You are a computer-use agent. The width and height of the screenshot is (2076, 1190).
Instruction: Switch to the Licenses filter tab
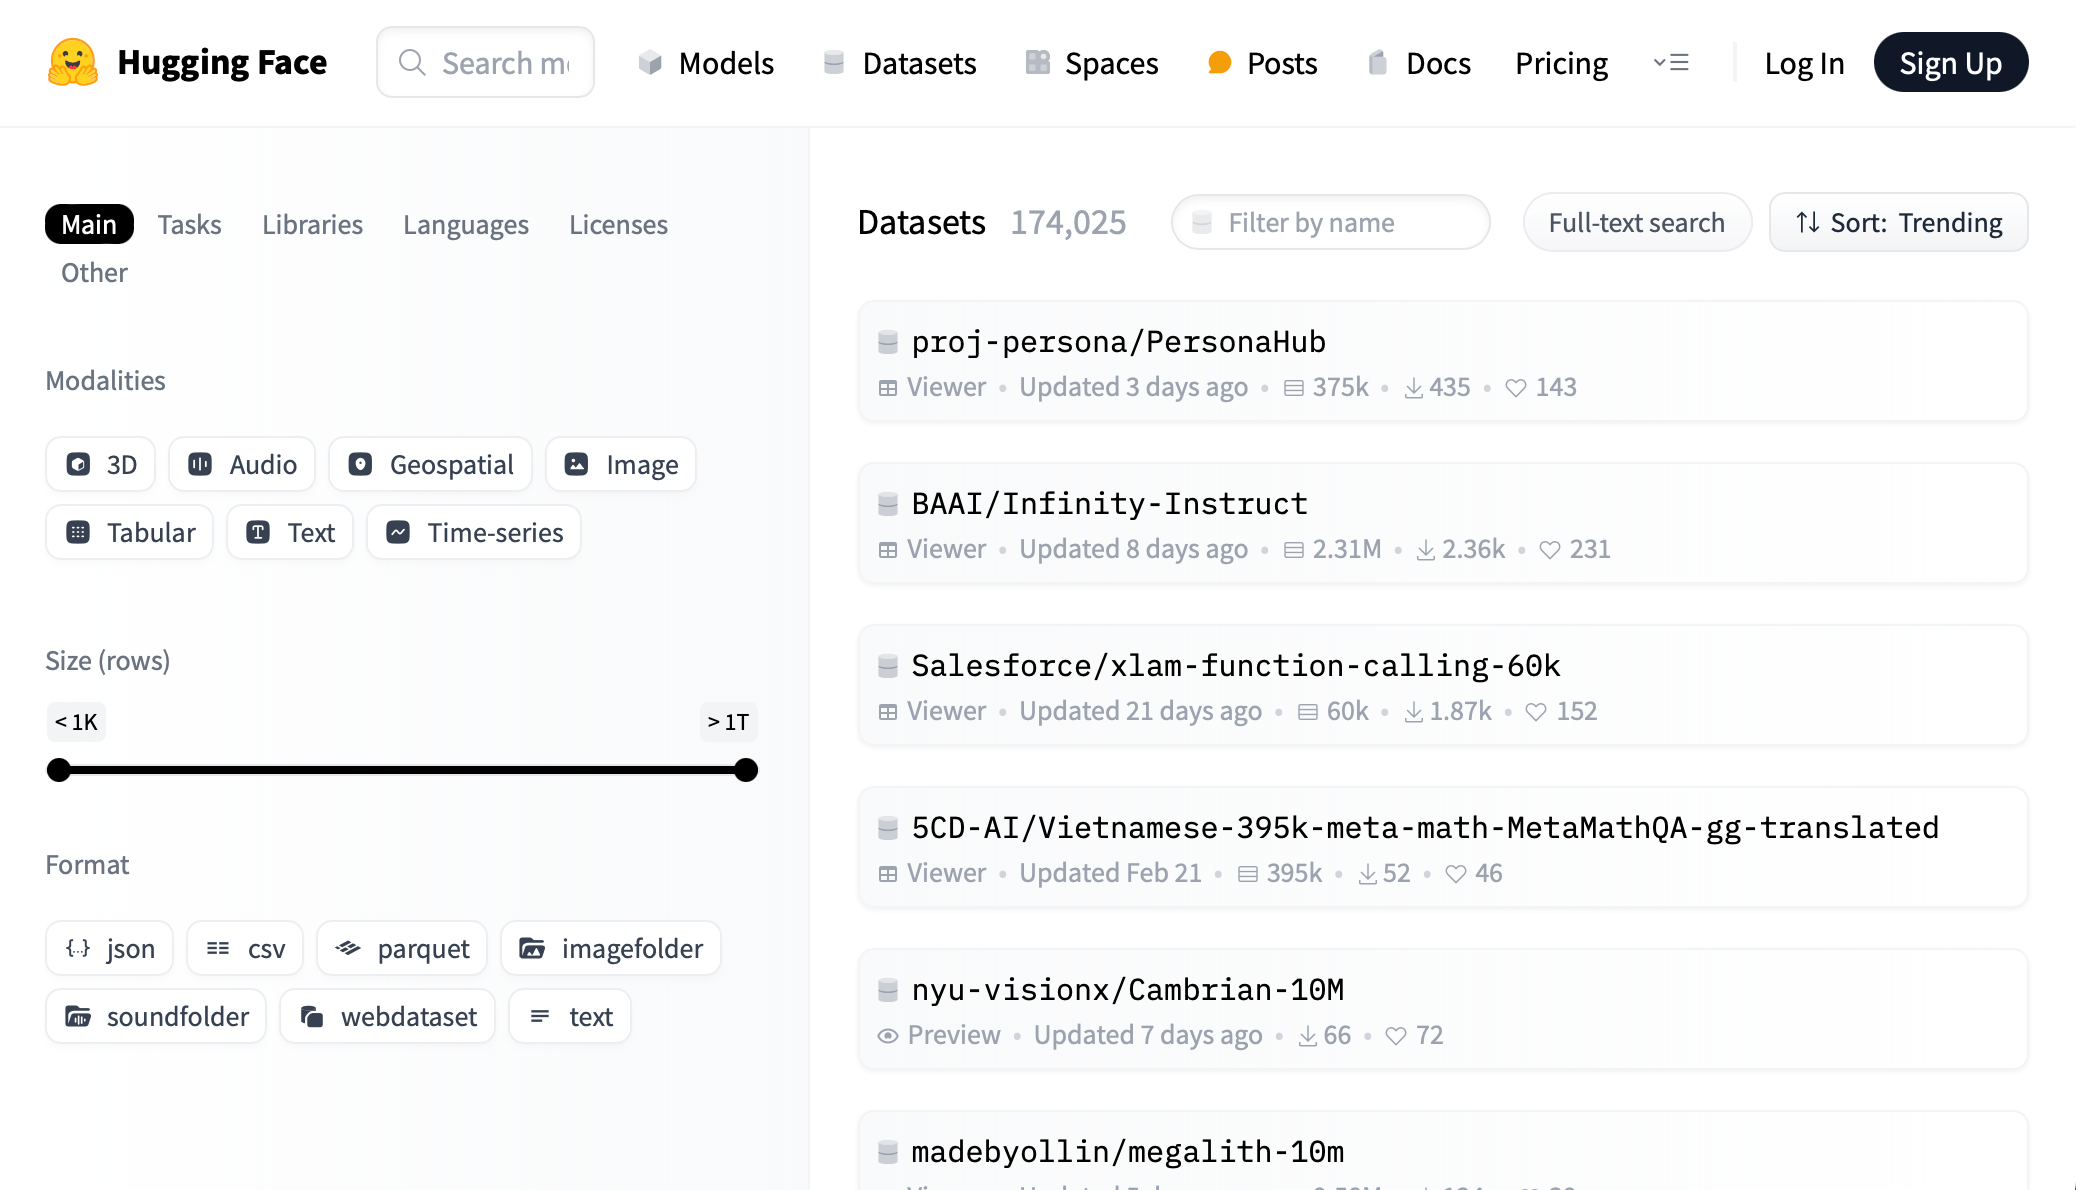tap(618, 224)
